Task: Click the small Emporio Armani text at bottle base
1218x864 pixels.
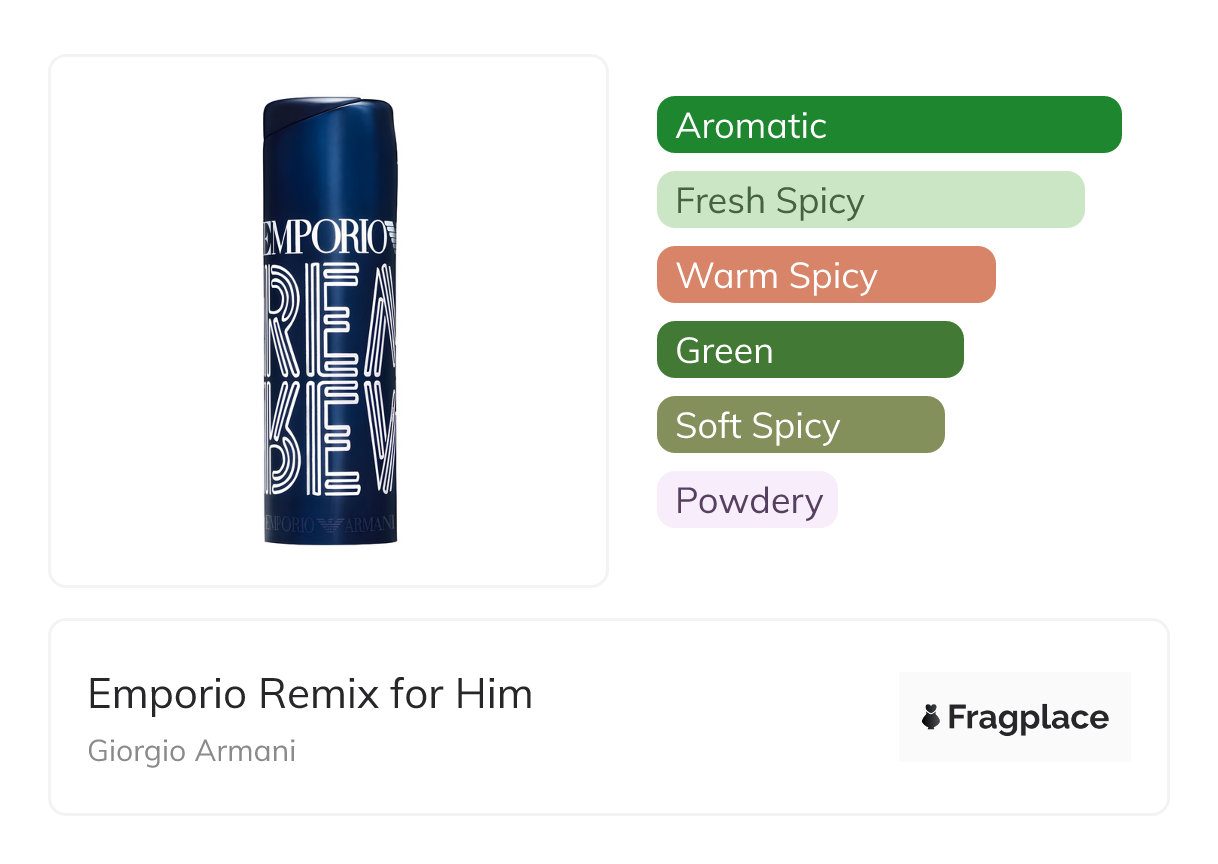Action: point(330,524)
